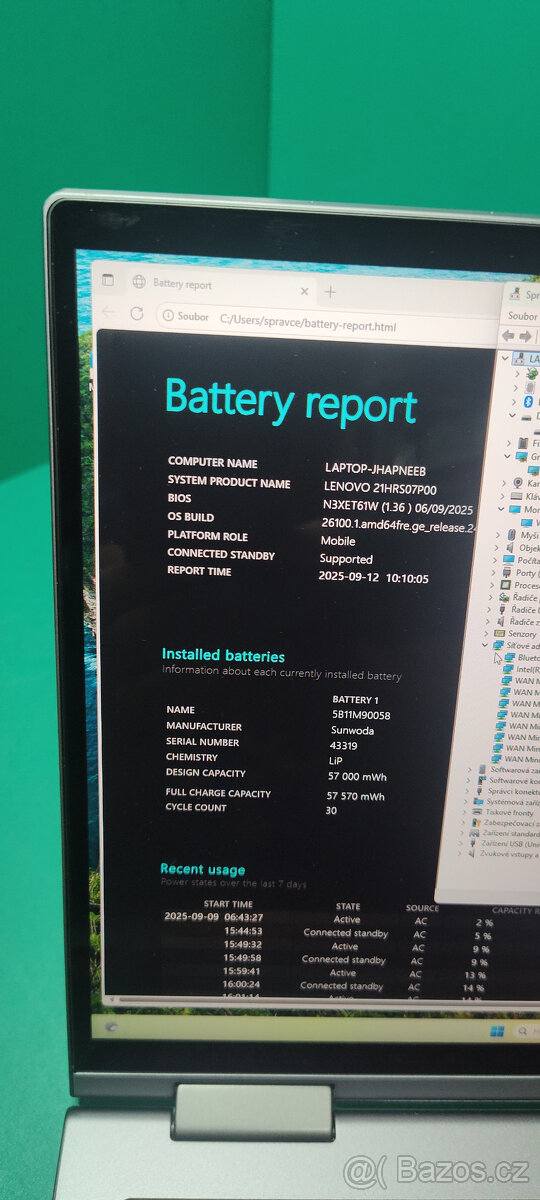Select the Softwarová zařízení category

[508, 770]
